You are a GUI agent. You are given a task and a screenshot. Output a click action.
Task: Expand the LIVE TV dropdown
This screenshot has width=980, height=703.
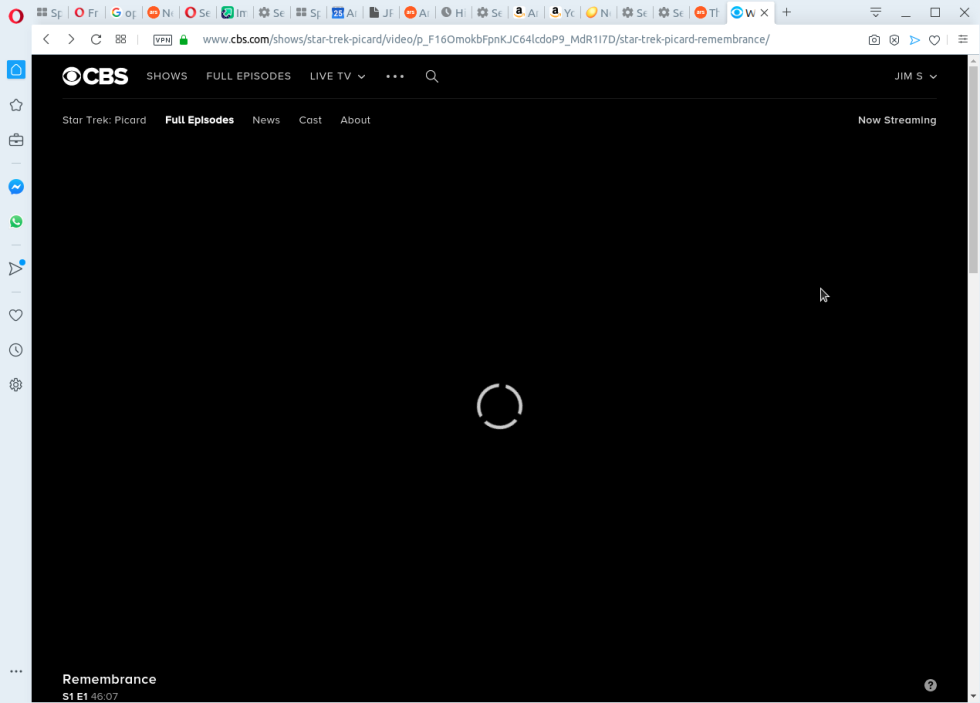point(337,76)
